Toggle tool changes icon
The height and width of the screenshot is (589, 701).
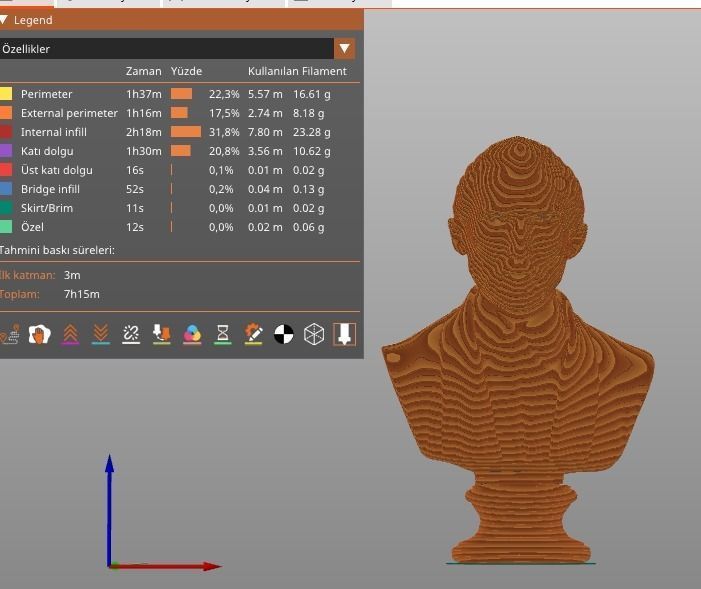[161, 334]
